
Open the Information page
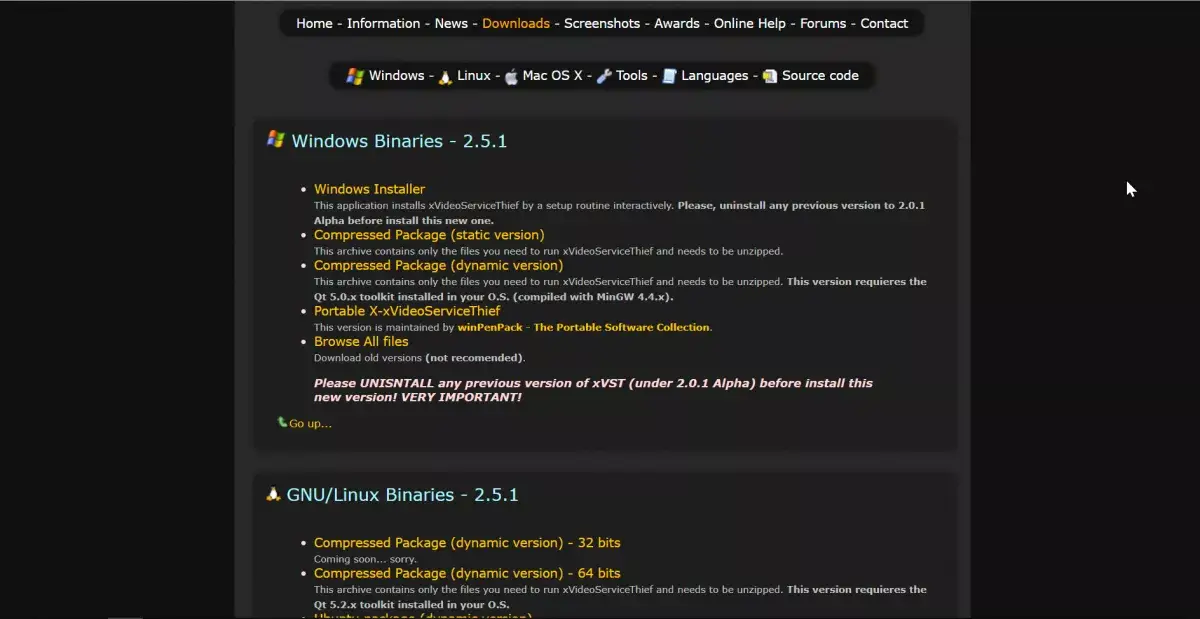tap(383, 23)
